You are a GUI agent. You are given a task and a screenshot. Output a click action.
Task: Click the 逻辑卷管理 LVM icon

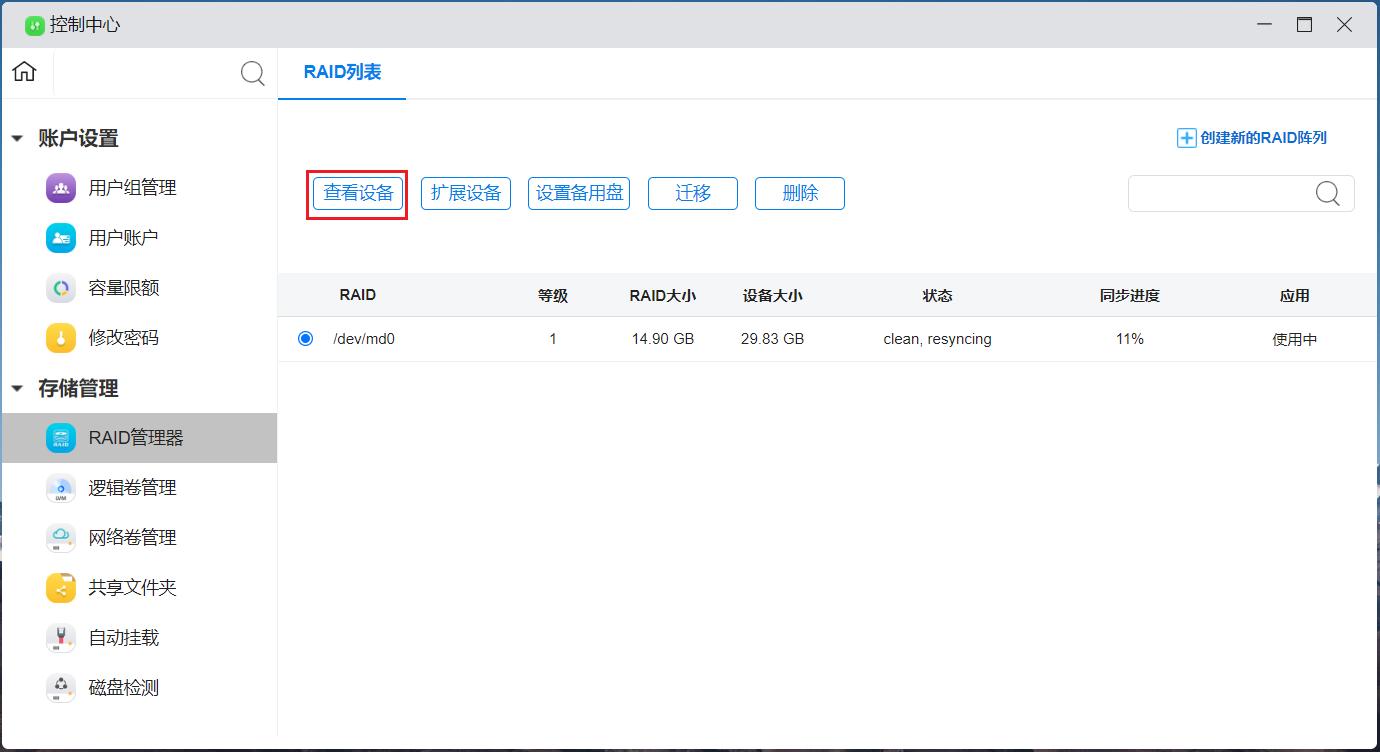(x=61, y=488)
